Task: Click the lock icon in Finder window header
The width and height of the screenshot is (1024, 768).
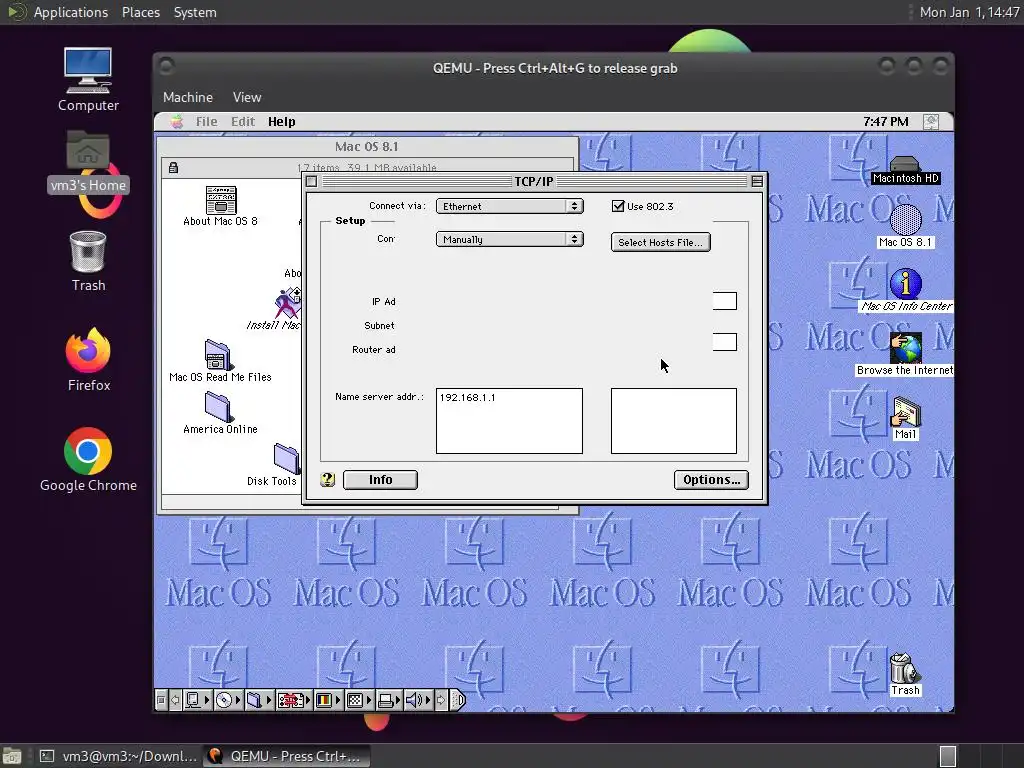Action: pyautogui.click(x=173, y=168)
